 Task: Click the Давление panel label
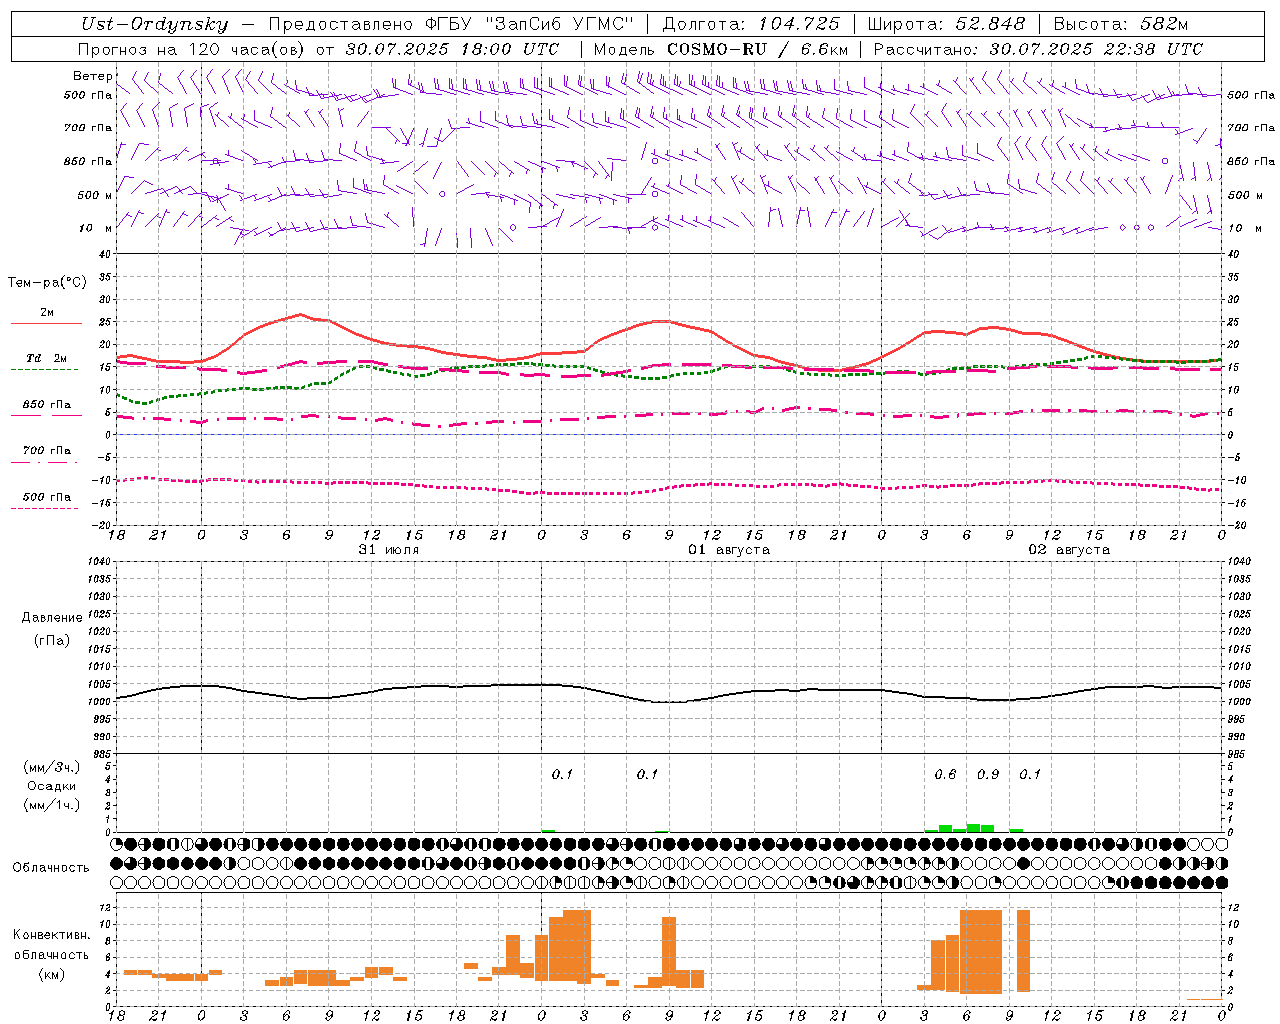coord(52,618)
